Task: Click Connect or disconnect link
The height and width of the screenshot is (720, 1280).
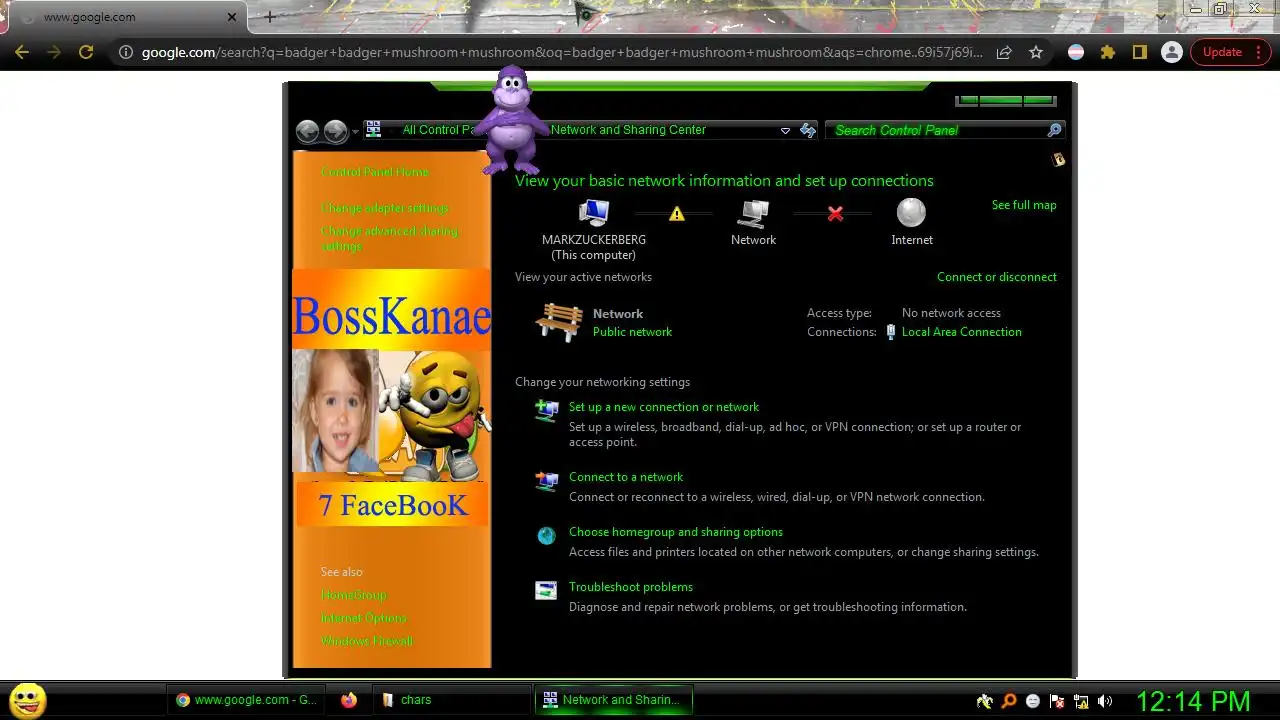Action: click(997, 277)
